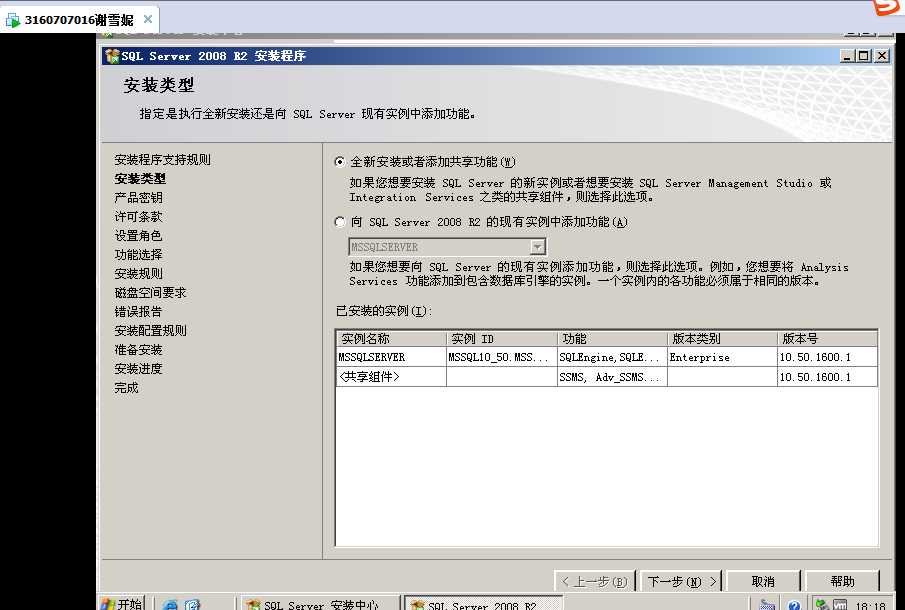Click network connection tray icon
This screenshot has height=610, width=905.
click(822, 605)
